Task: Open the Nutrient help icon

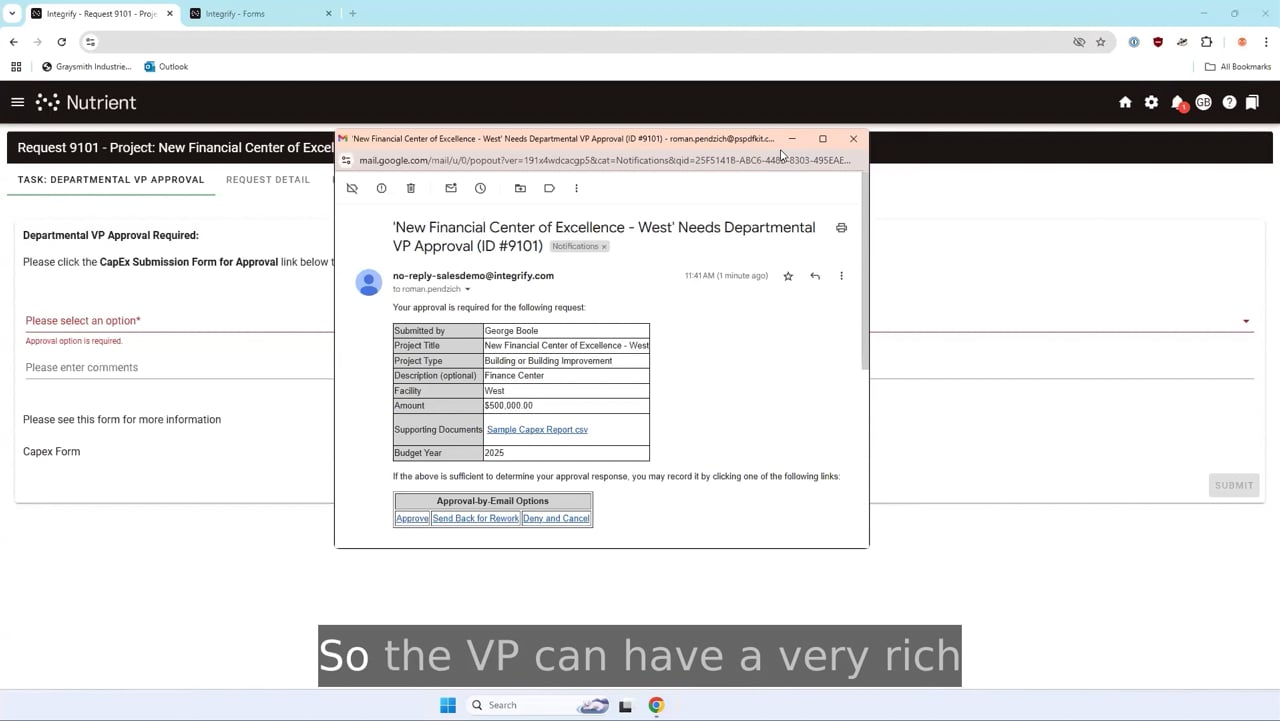Action: pos(1229,102)
